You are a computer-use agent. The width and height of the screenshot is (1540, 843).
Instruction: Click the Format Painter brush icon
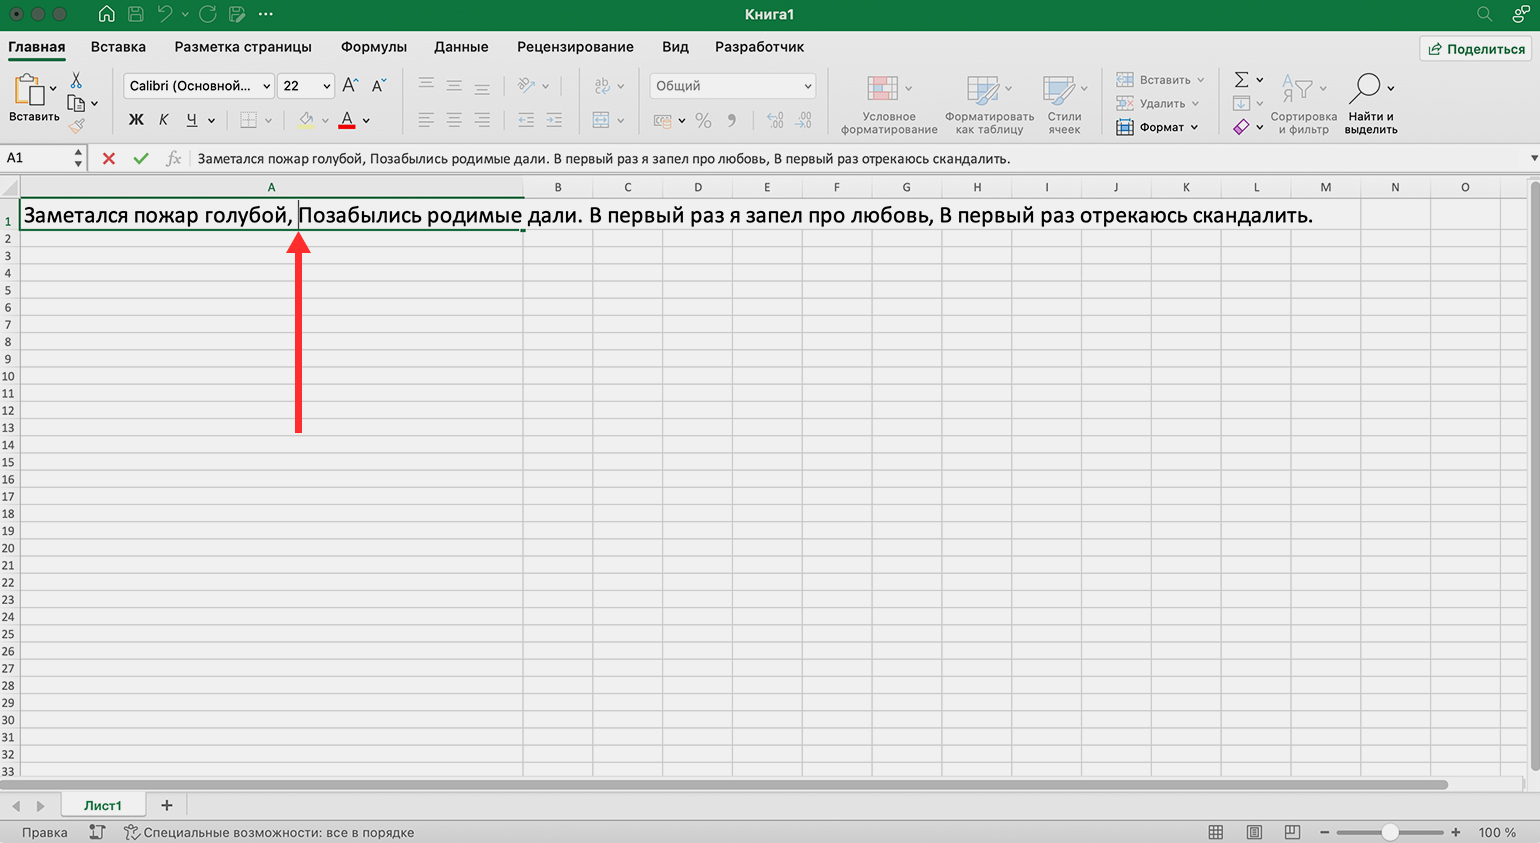point(76,126)
